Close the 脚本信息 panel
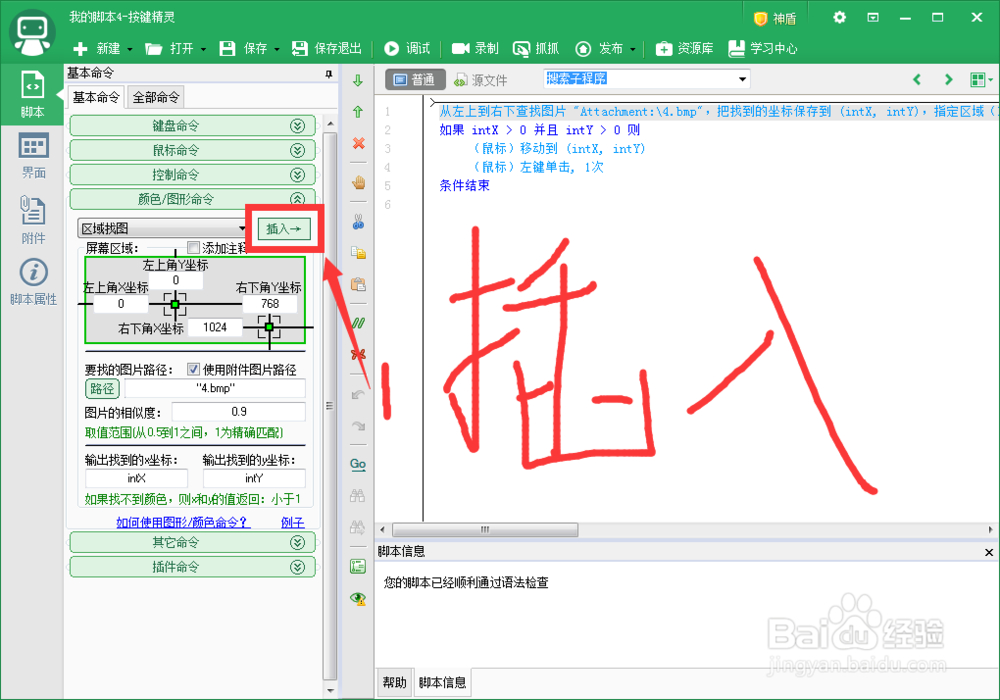Screen dimensions: 1000x700 pos(989,552)
